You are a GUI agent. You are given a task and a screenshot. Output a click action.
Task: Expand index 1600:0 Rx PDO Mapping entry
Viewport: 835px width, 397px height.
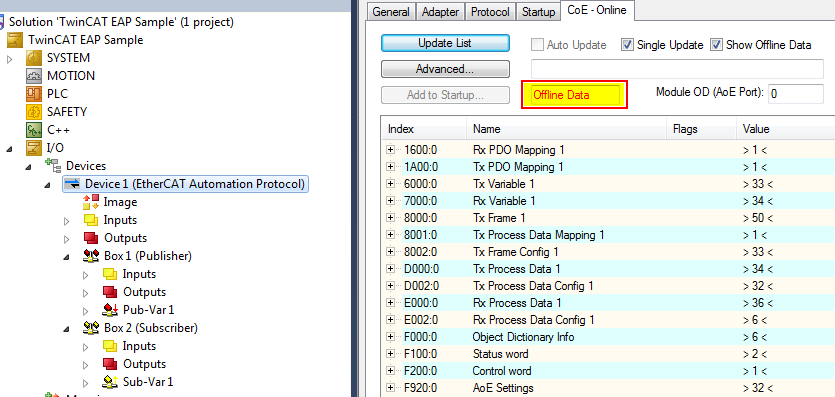pos(391,150)
